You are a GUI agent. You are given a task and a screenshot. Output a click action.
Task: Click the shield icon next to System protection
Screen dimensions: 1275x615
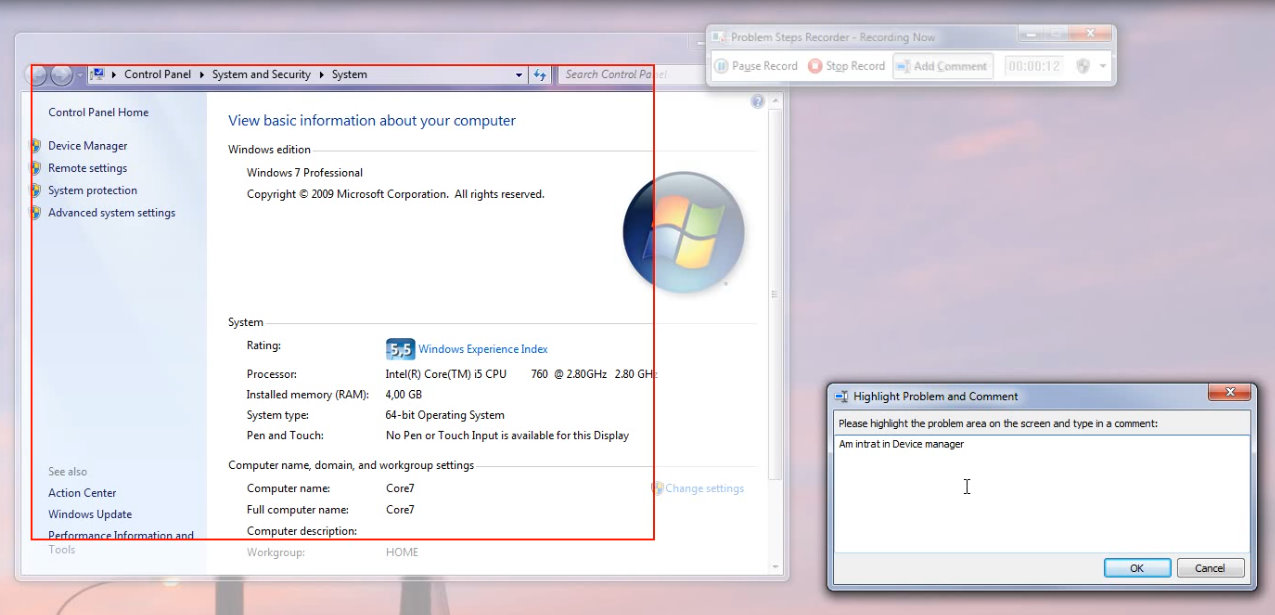(x=35, y=190)
